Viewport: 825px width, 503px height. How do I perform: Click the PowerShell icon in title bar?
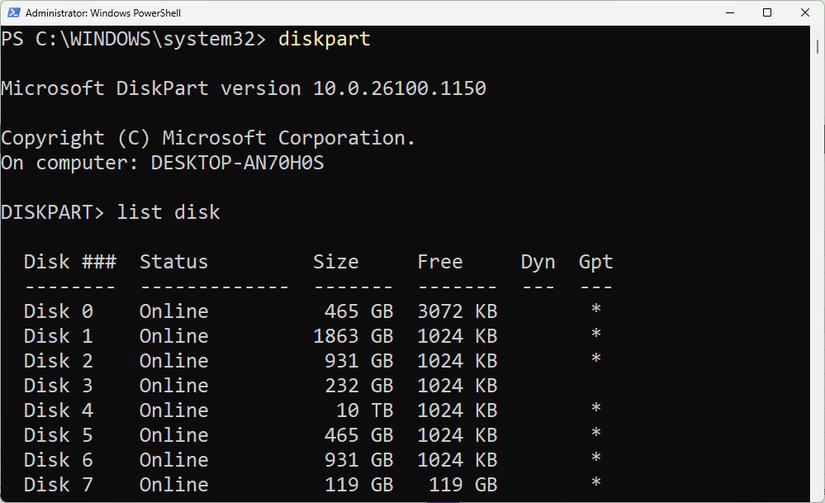[12, 13]
